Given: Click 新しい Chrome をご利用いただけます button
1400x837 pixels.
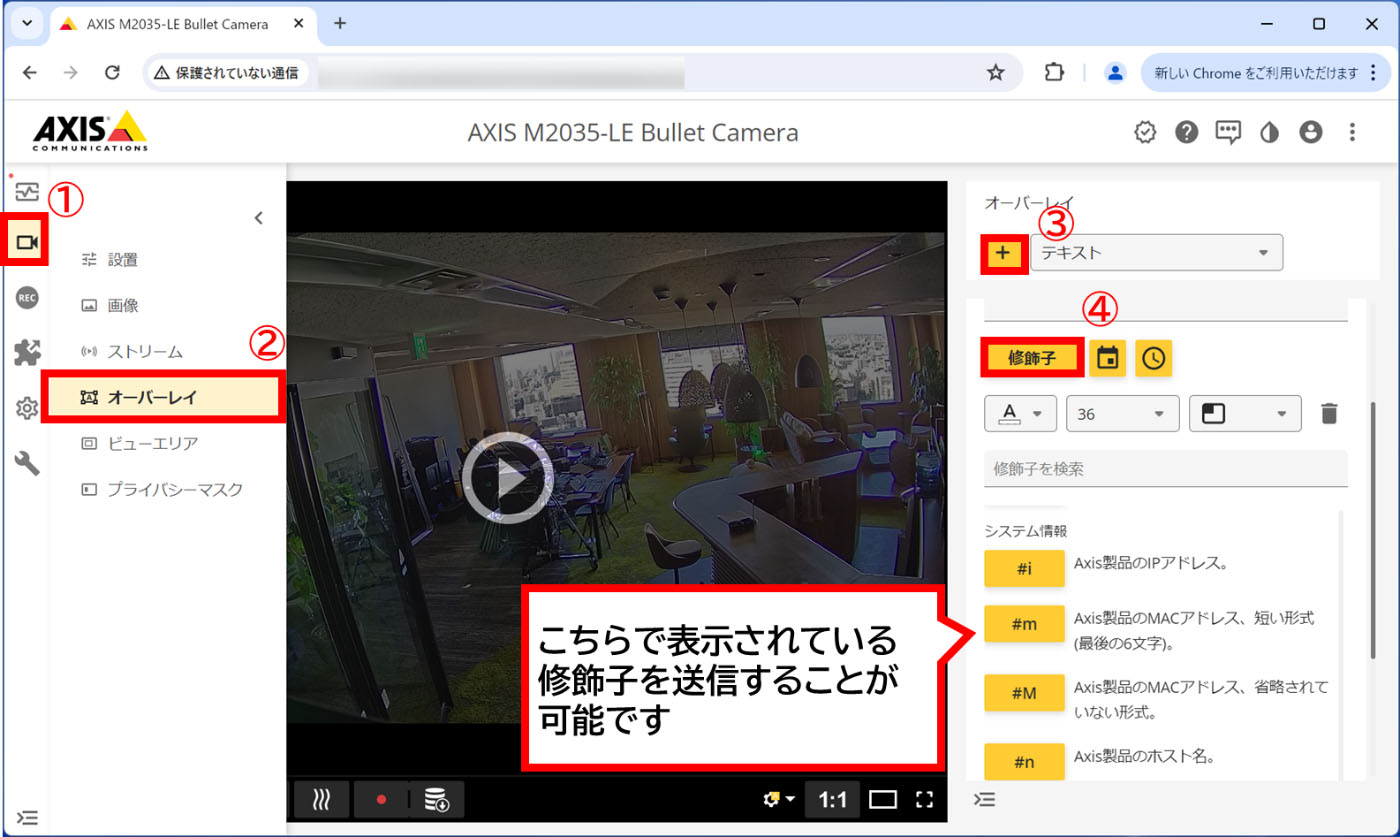Looking at the screenshot, I should coord(1265,72).
